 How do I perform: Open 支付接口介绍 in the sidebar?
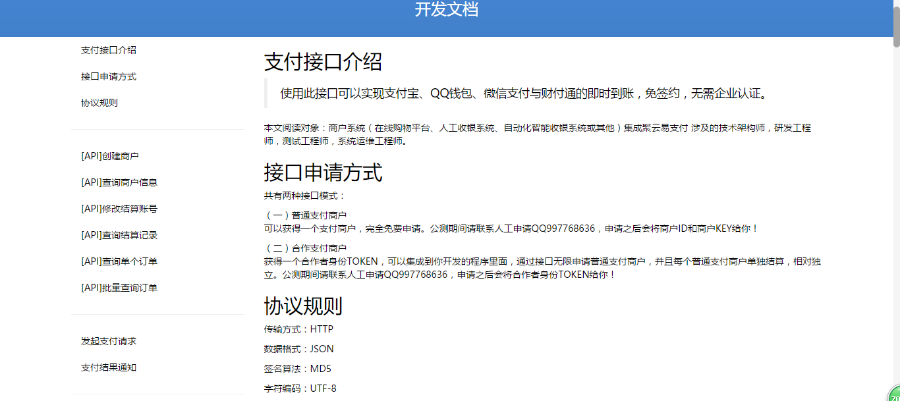click(x=109, y=50)
